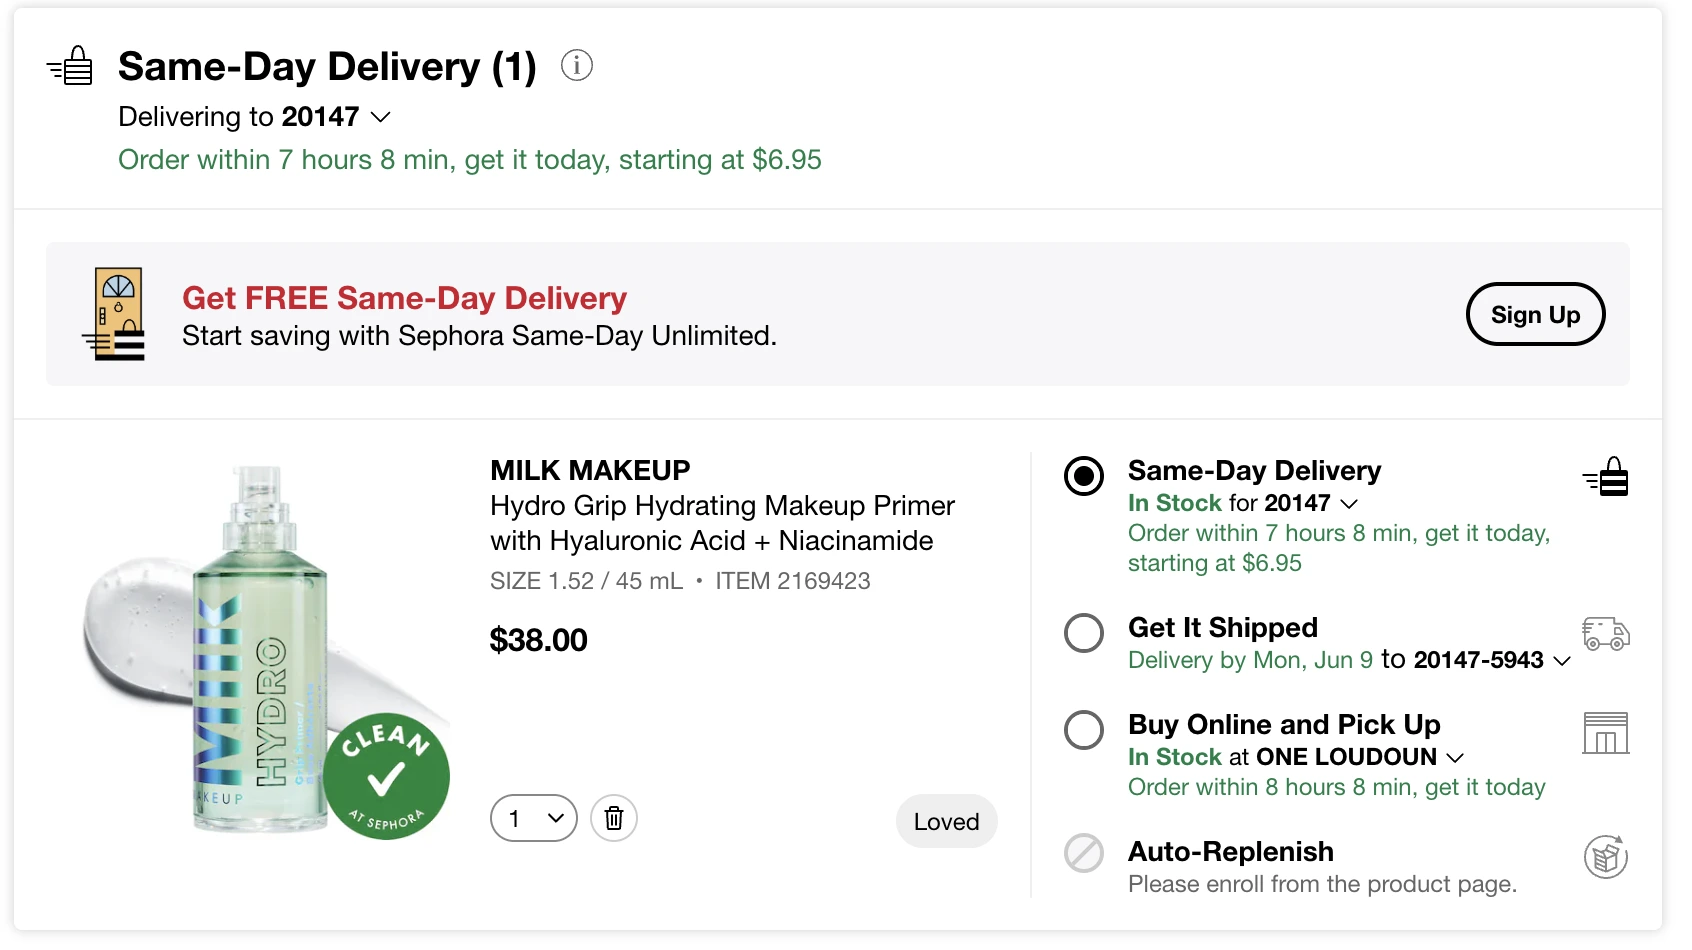Viewport: 1692px width, 950px height.
Task: Open the Hydro Grip Hydrating Makeup Primer link
Action: coord(722,523)
